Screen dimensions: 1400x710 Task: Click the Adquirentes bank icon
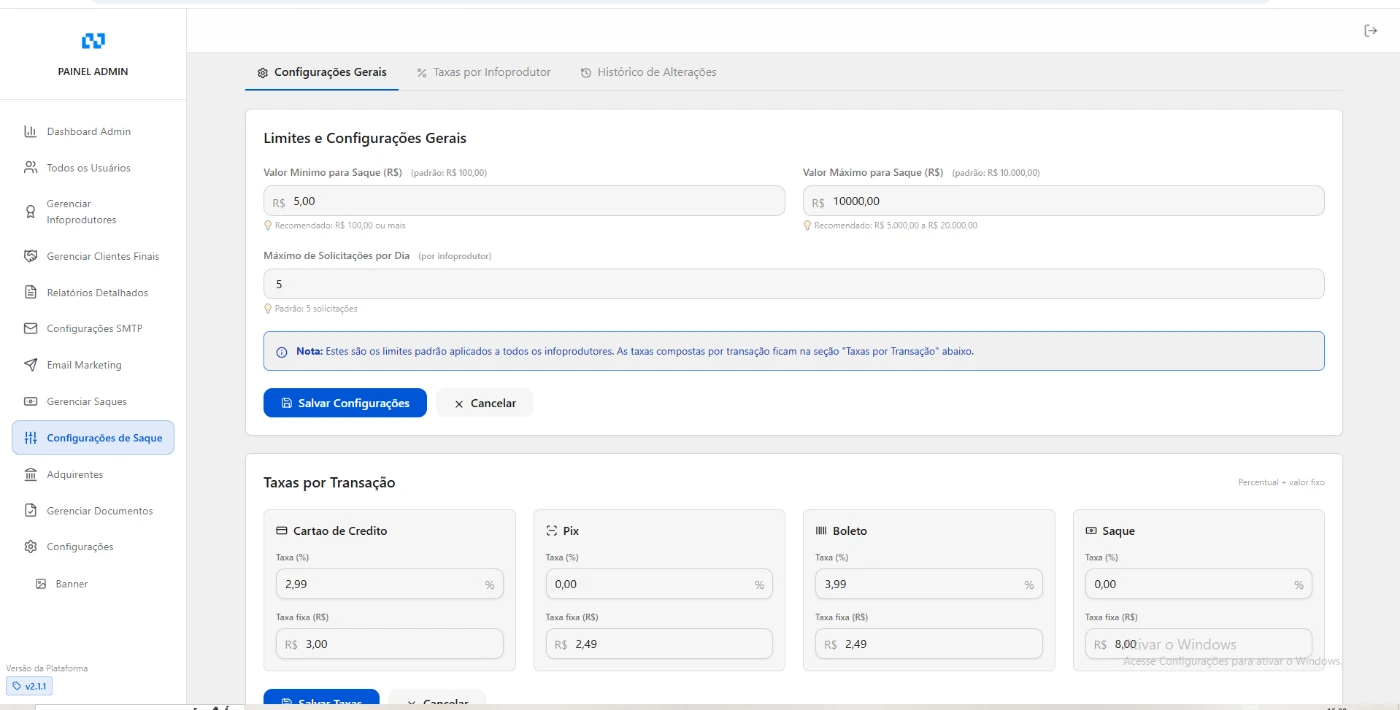point(30,475)
